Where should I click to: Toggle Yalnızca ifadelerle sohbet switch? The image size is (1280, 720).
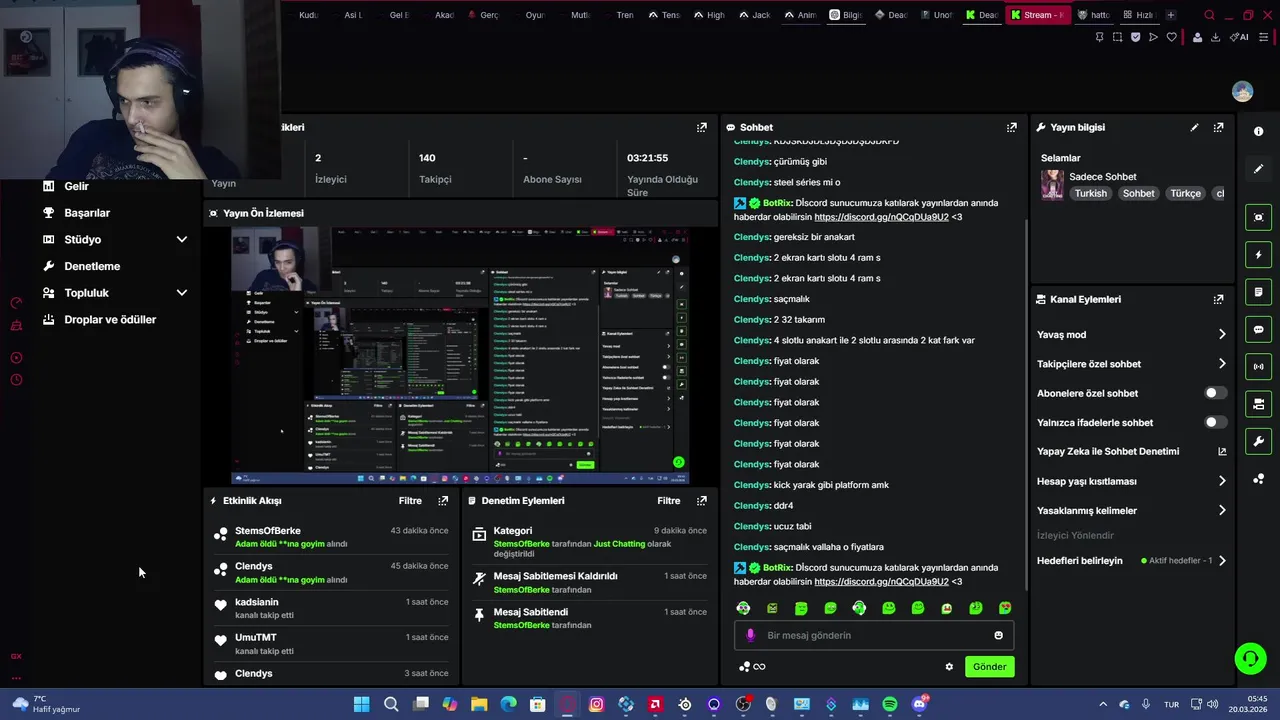pyautogui.click(x=1215, y=422)
